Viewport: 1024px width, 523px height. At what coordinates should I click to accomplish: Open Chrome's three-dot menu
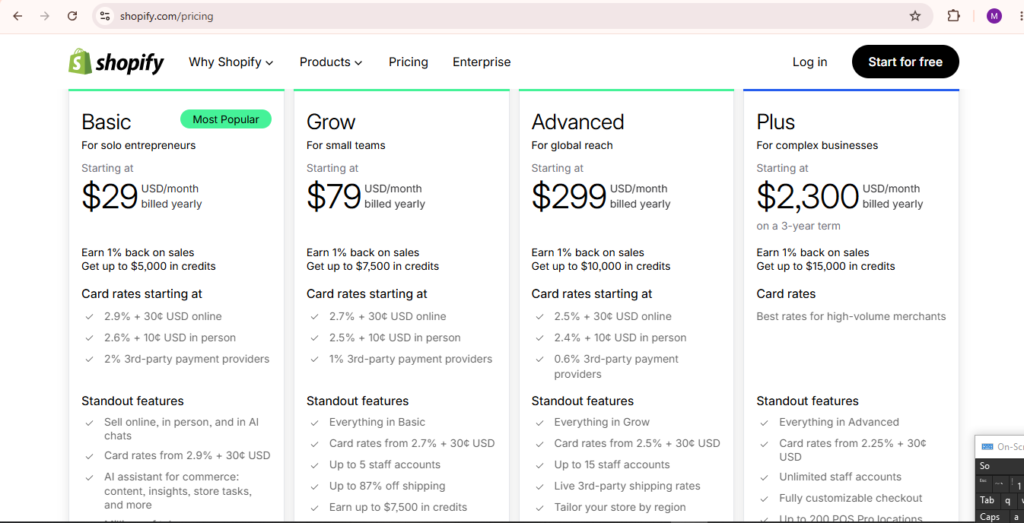tap(1020, 16)
